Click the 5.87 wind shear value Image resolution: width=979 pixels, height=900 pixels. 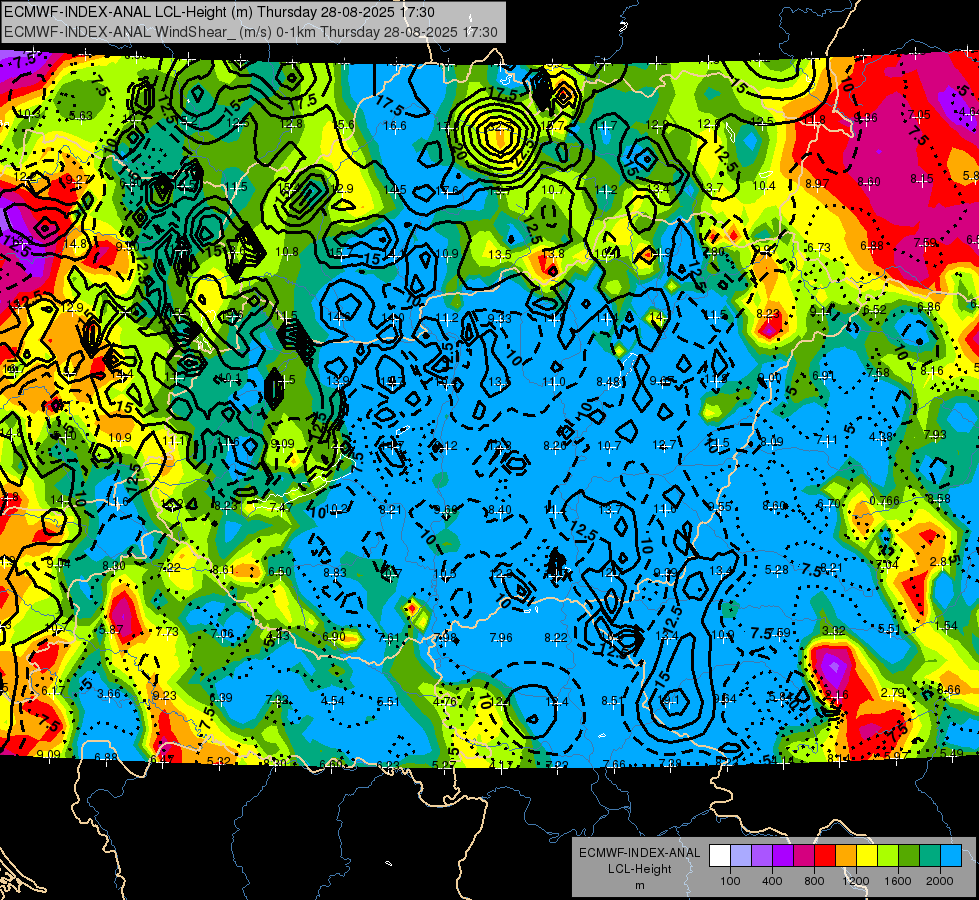point(111,630)
